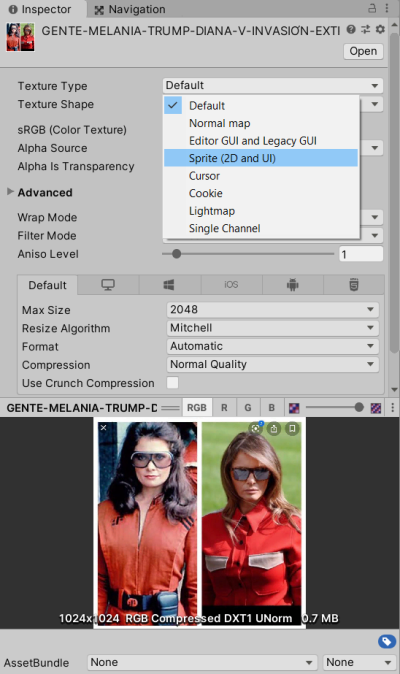Switch to the Navigation tab
Viewport: 400px width, 674px height.
130,9
